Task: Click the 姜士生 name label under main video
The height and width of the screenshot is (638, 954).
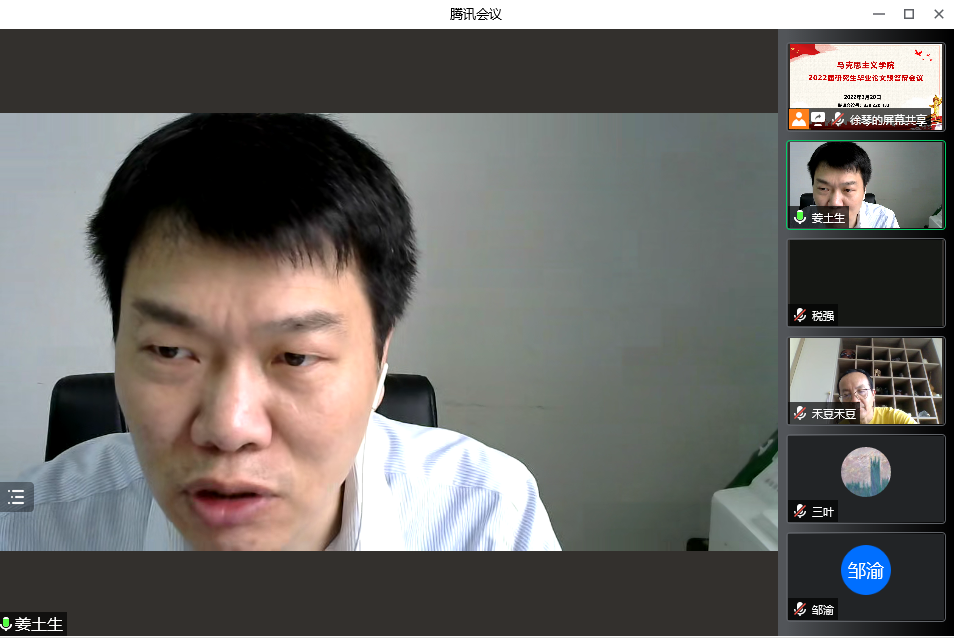Action: (x=39, y=624)
